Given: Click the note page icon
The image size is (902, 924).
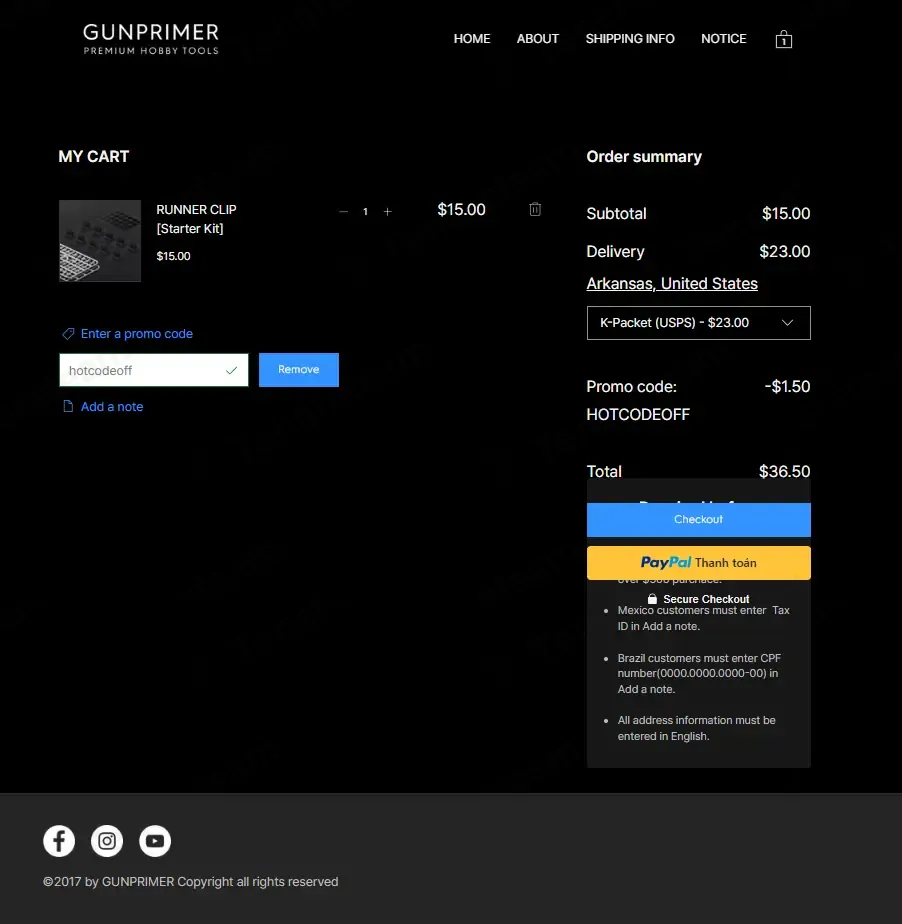Looking at the screenshot, I should (x=68, y=406).
